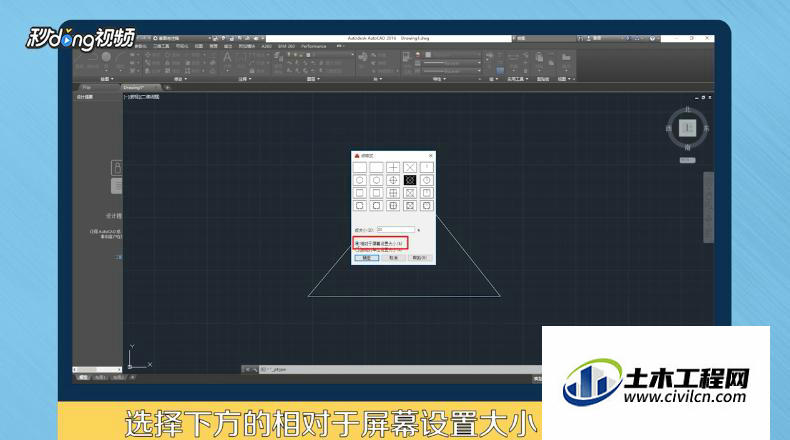Select the square with dot point style
The image size is (790, 440).
click(x=360, y=193)
